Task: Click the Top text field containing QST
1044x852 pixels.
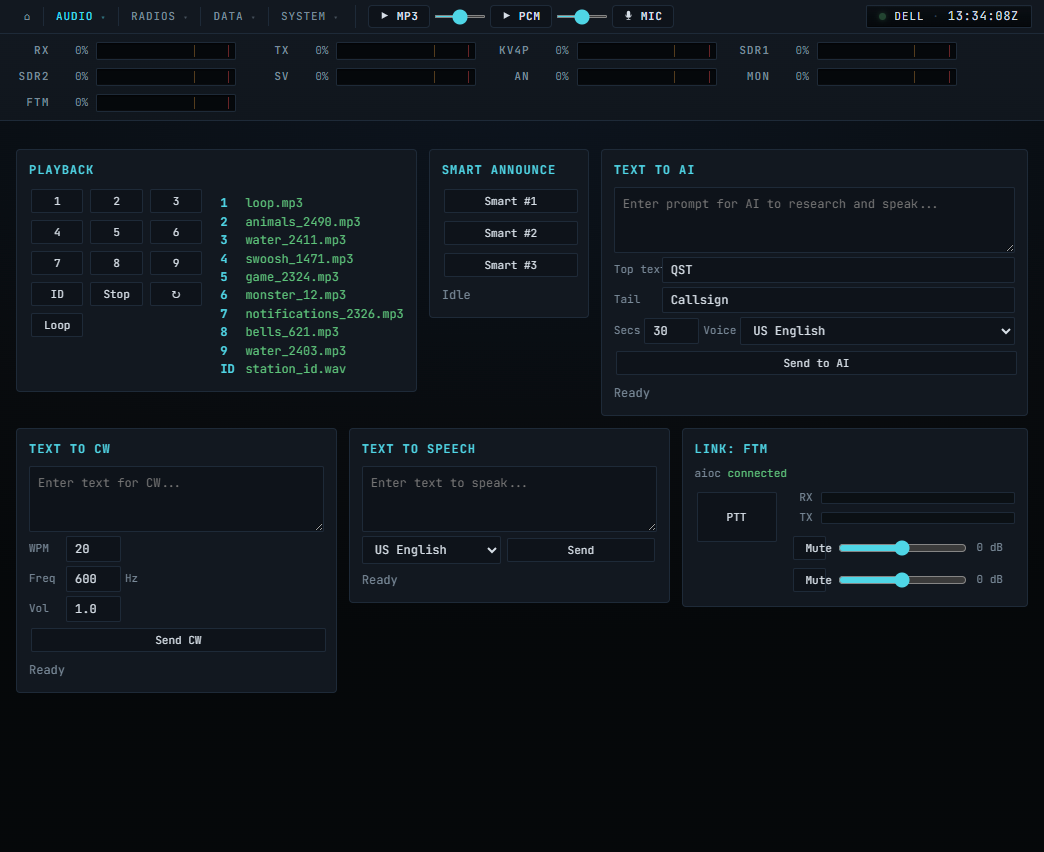Action: click(838, 270)
